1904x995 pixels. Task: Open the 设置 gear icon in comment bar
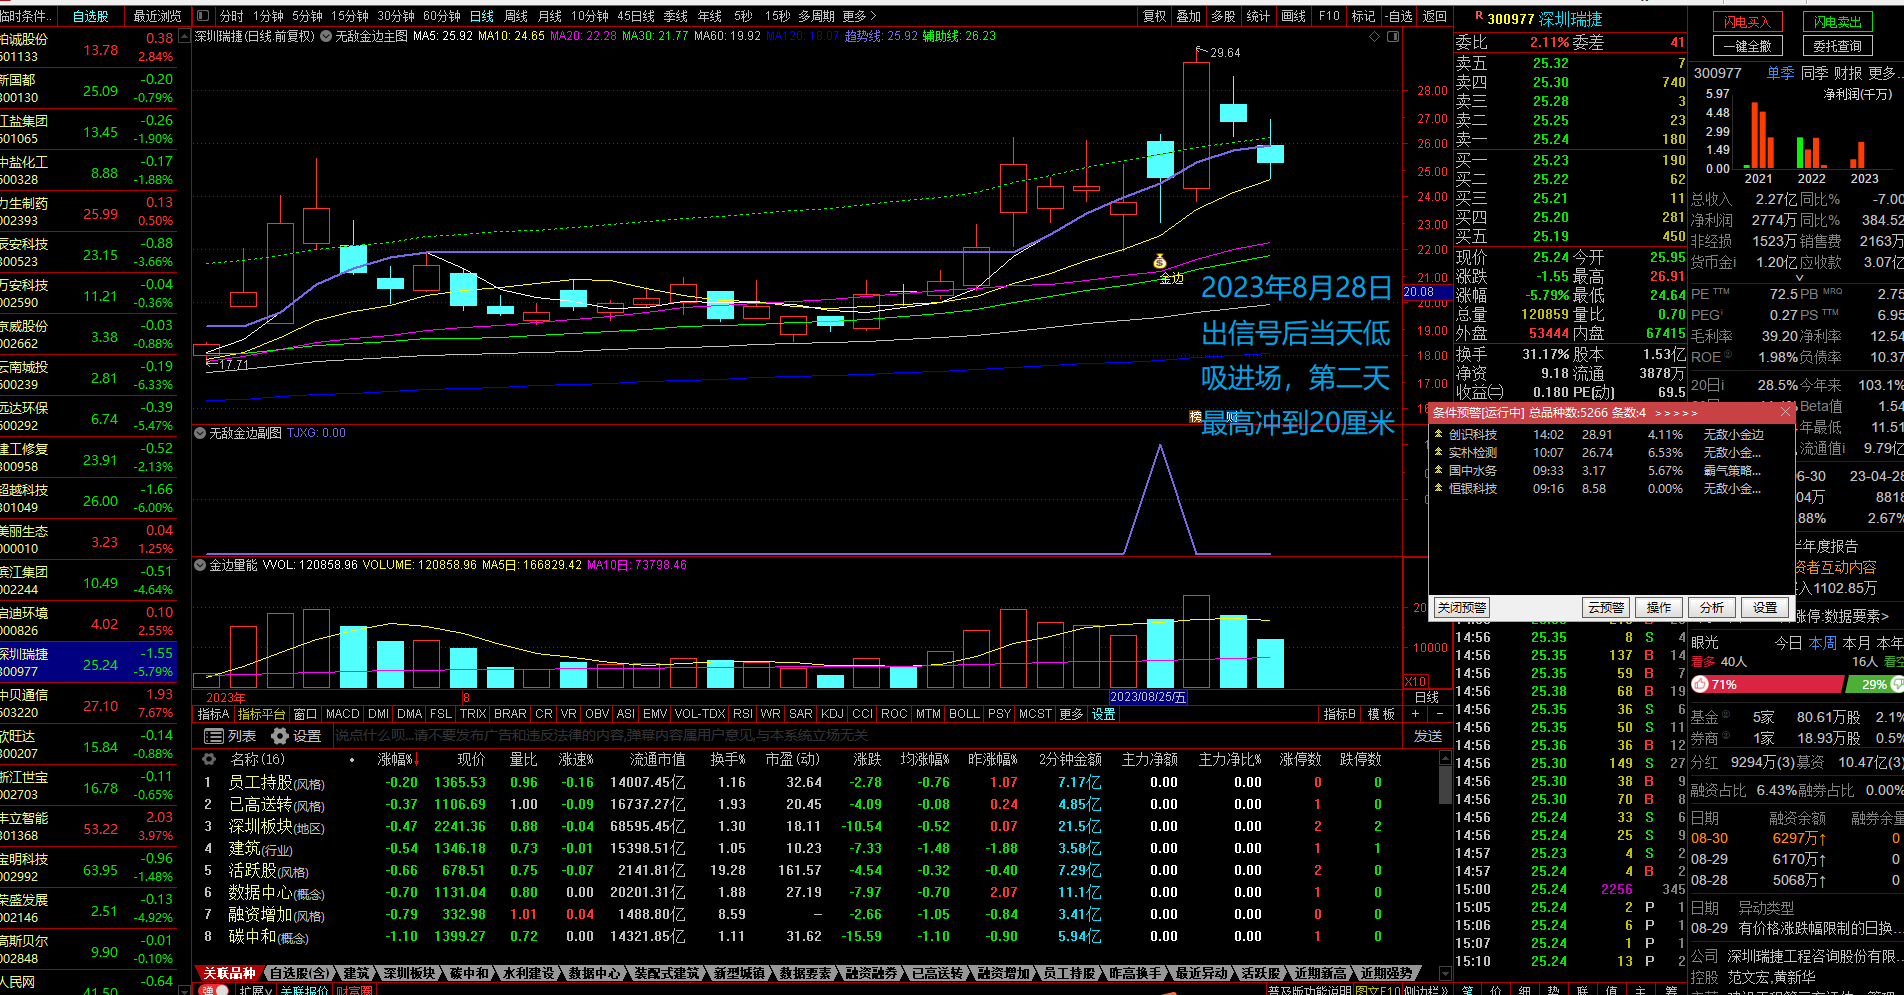coord(280,736)
